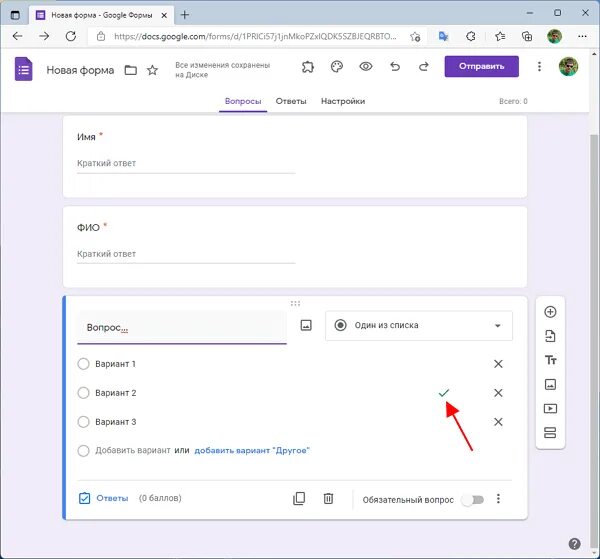Open the Google Forms home icon
Screen dimensions: 600x559
[x=23, y=69]
